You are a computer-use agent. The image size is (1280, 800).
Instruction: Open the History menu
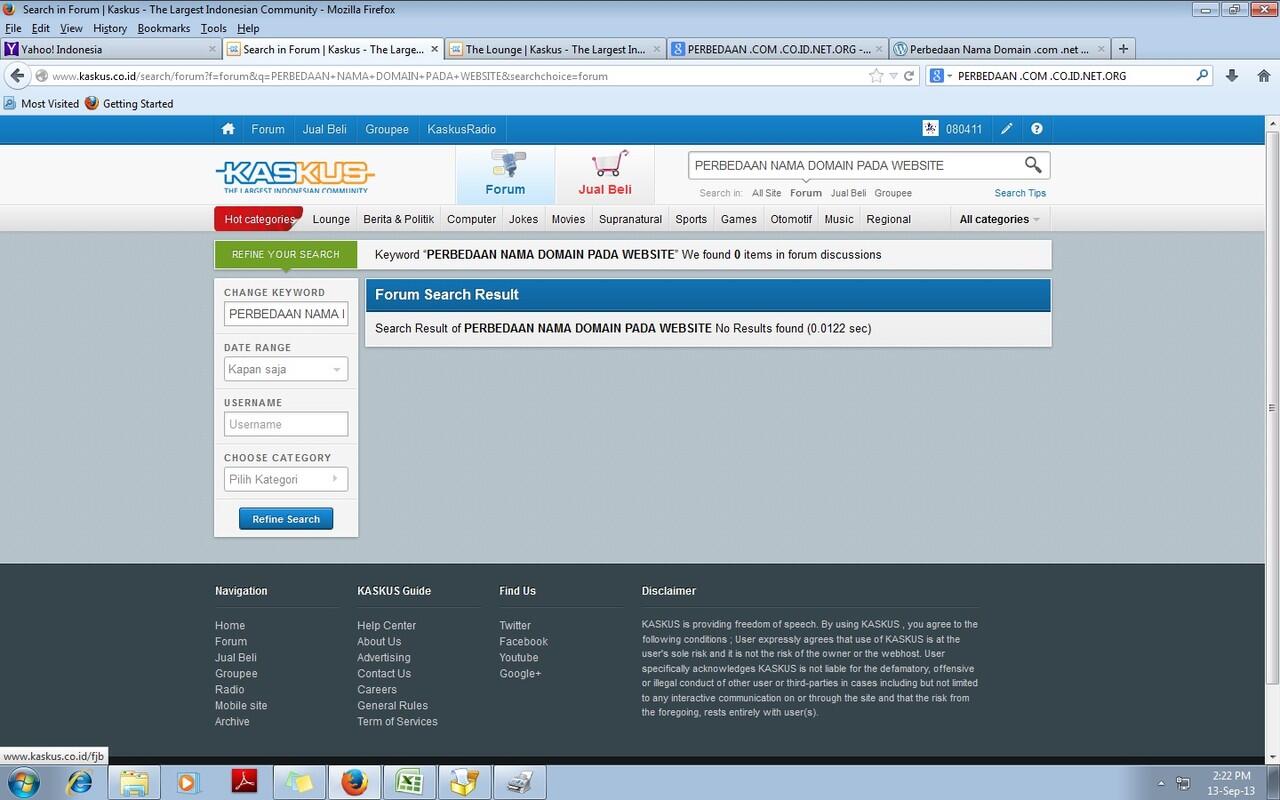tap(110, 28)
